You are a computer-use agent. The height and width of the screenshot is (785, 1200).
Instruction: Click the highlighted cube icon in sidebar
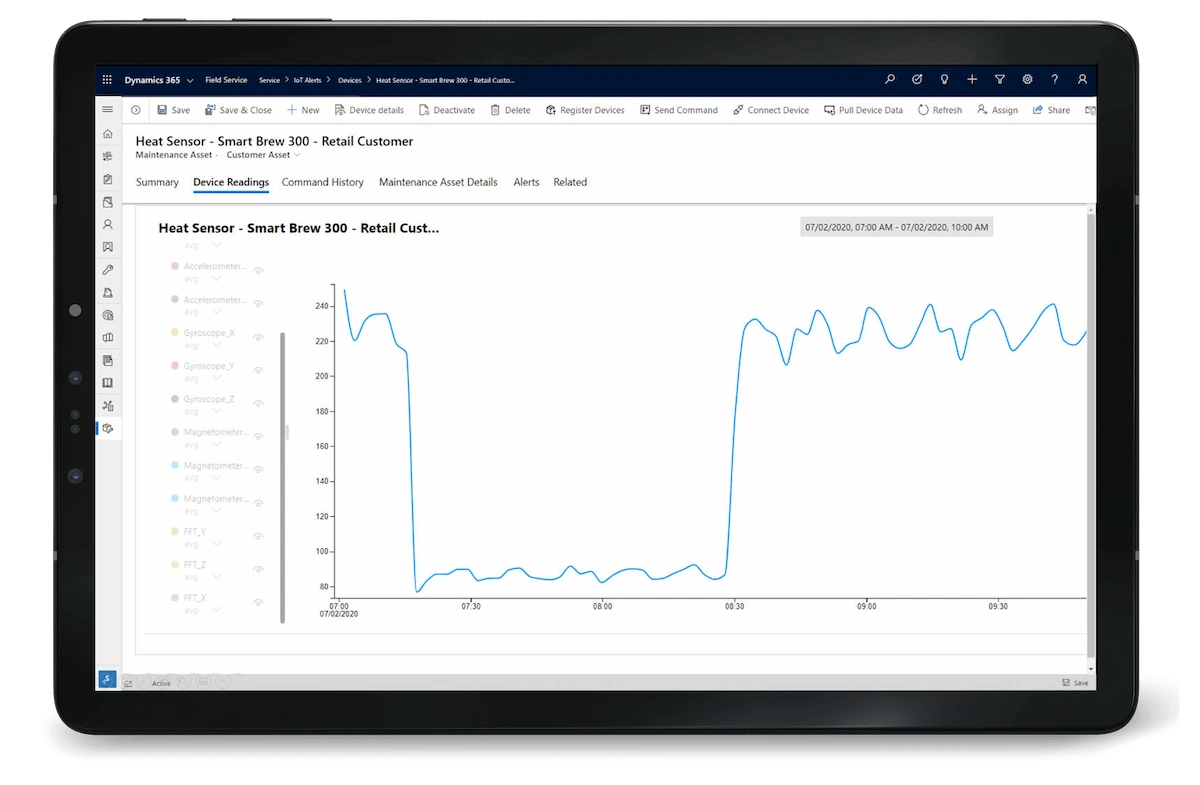(108, 428)
